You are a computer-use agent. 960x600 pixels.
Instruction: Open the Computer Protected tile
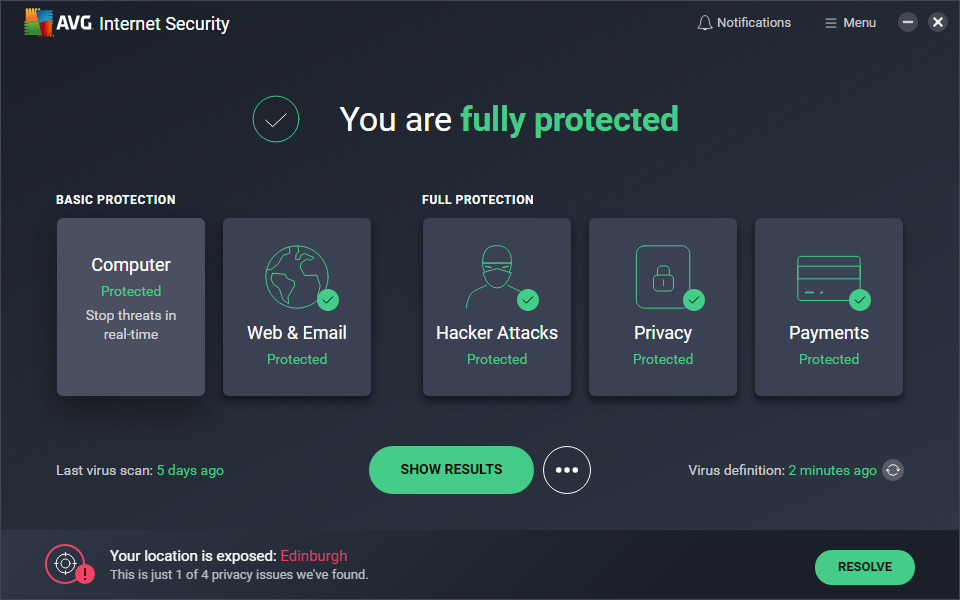pyautogui.click(x=131, y=307)
